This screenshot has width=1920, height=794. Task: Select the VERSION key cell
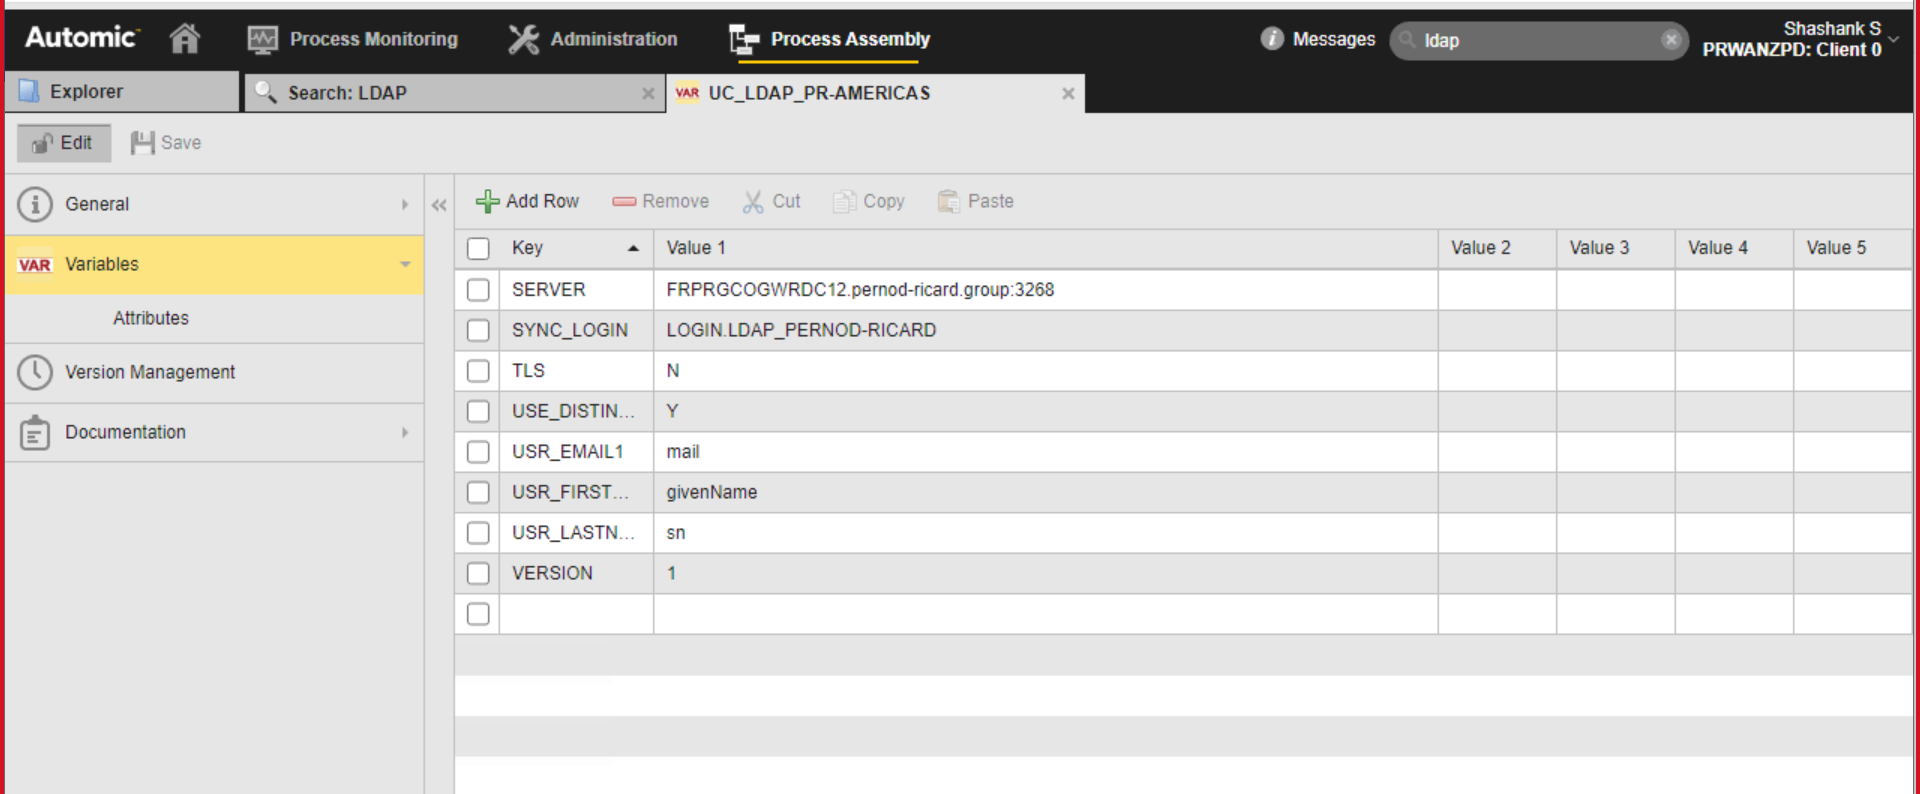coord(576,573)
